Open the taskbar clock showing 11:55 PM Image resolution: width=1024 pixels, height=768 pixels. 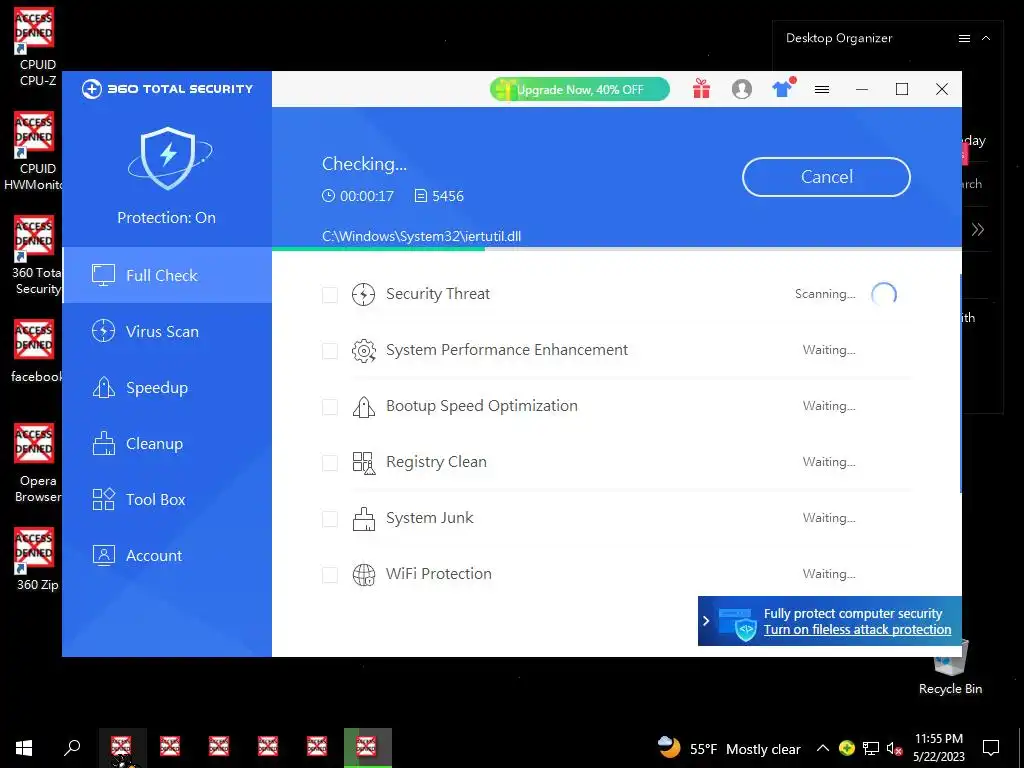coord(938,748)
